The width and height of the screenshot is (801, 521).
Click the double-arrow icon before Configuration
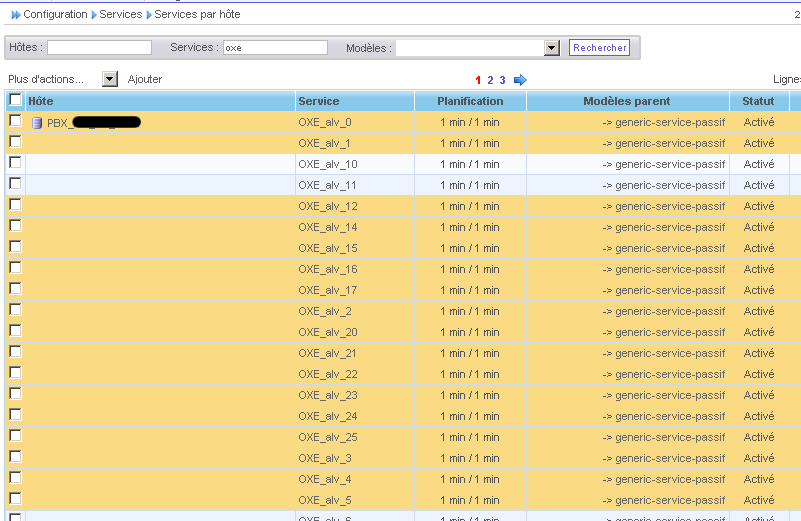coord(15,15)
